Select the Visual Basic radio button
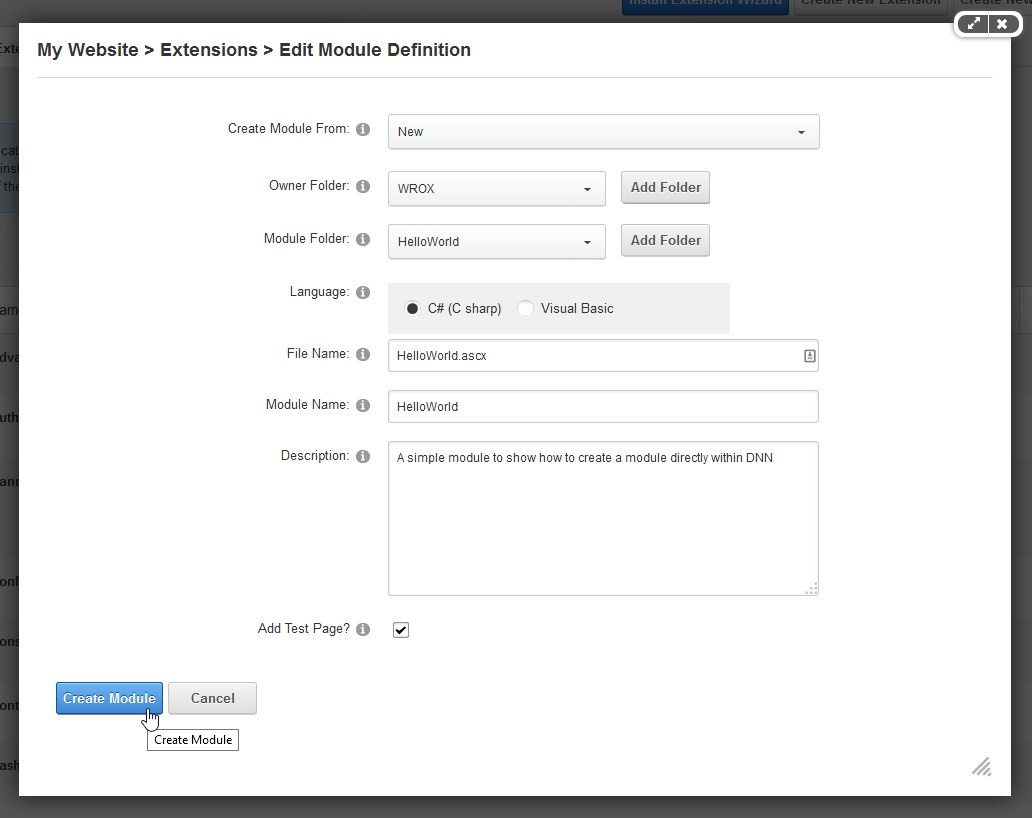 (x=525, y=309)
